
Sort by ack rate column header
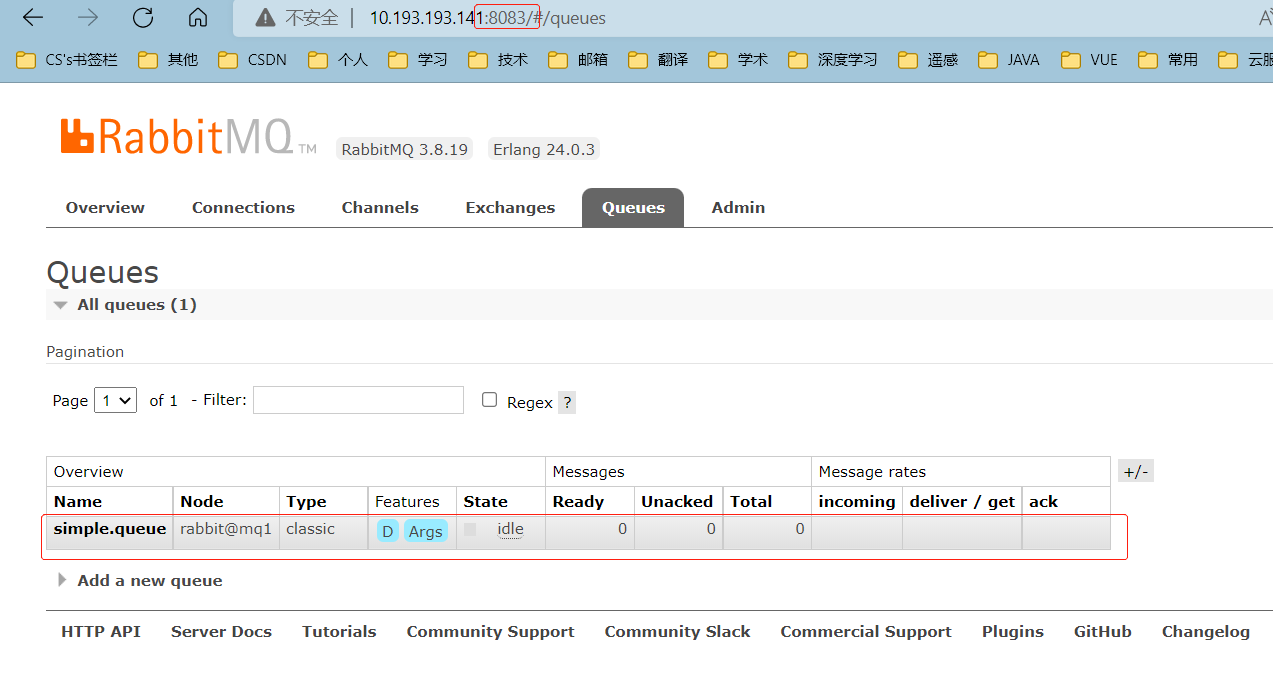coord(1043,502)
